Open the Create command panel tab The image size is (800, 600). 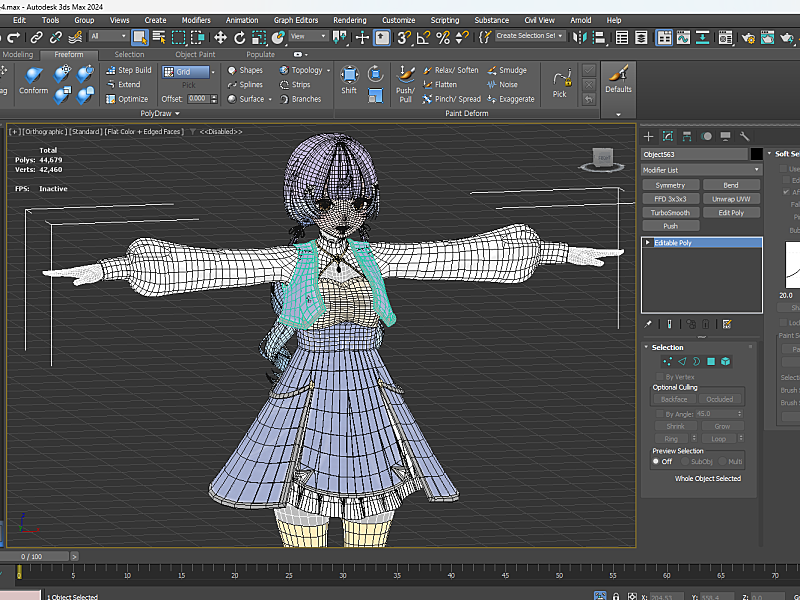pos(649,136)
